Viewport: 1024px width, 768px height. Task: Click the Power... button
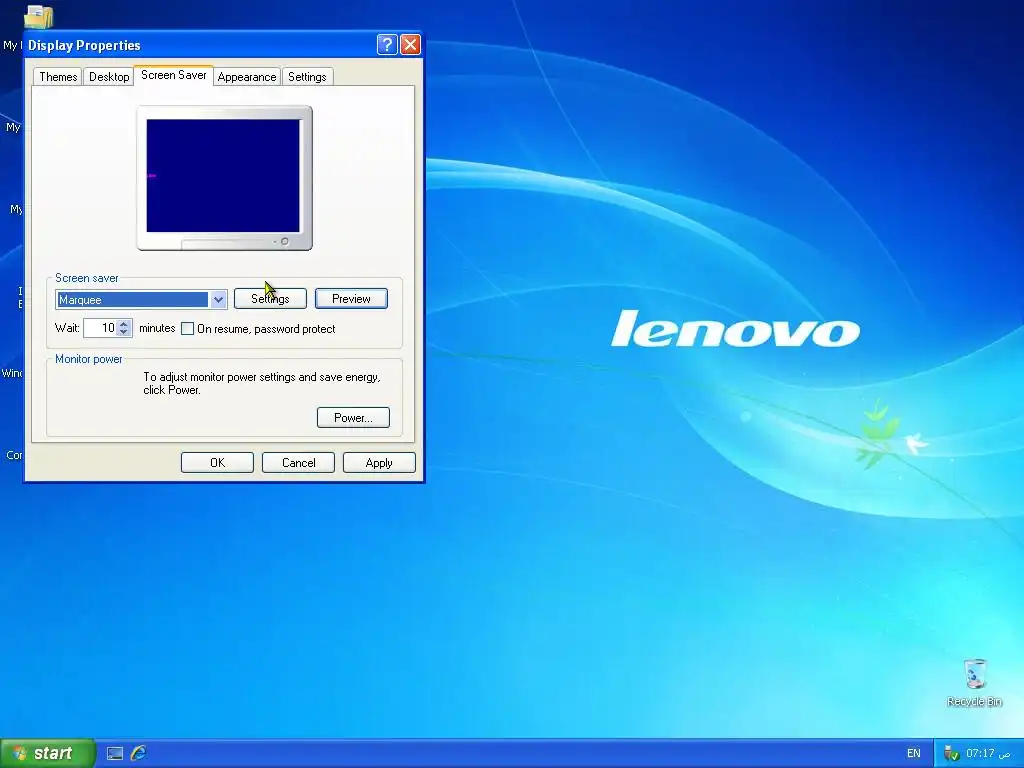(353, 417)
